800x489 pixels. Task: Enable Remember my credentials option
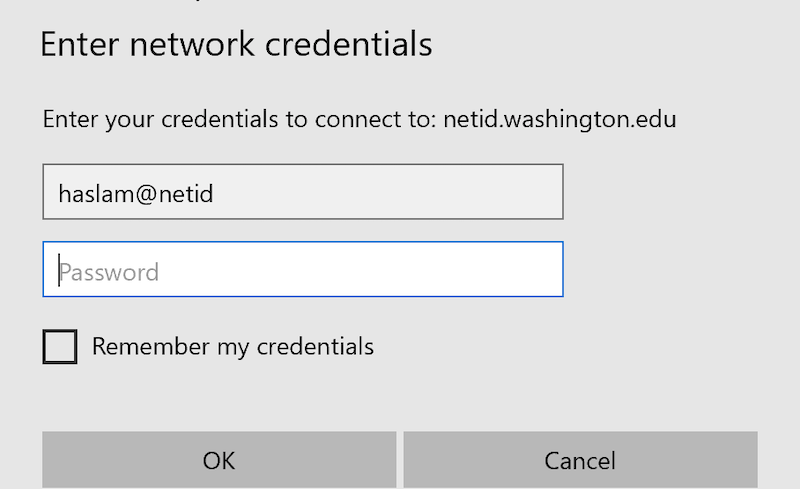pyautogui.click(x=60, y=347)
